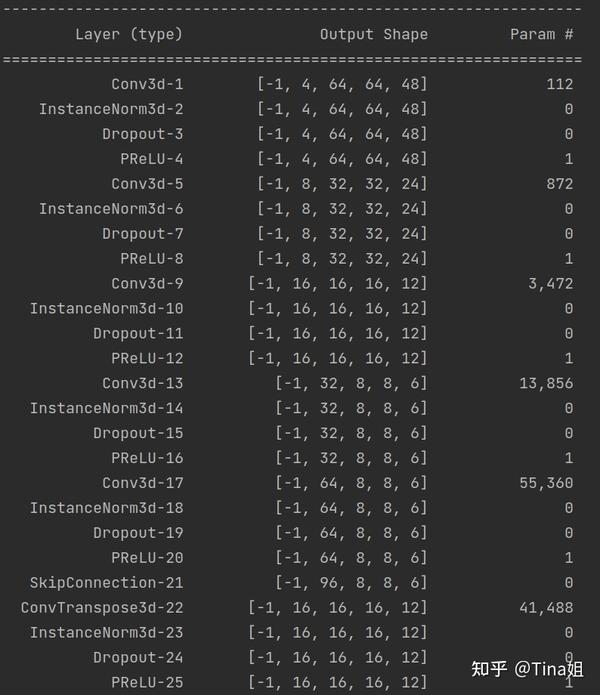
Task: Click the InstanceNorm3d-23 layer name
Action: (106, 633)
